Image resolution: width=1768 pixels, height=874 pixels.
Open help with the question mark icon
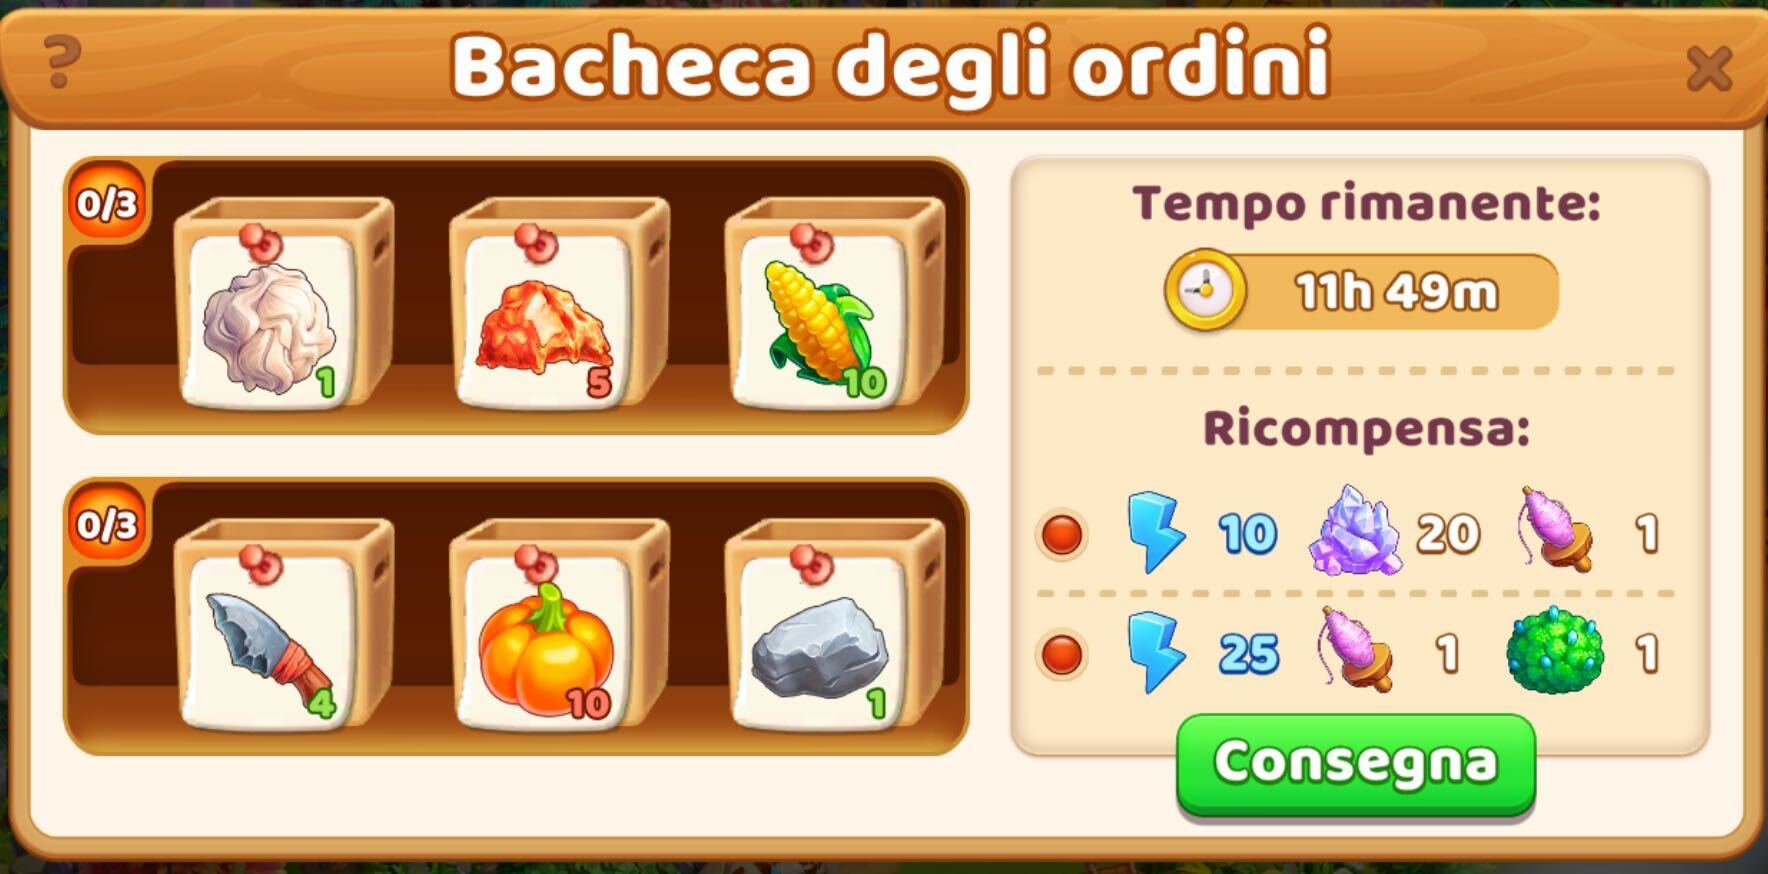click(x=60, y=62)
